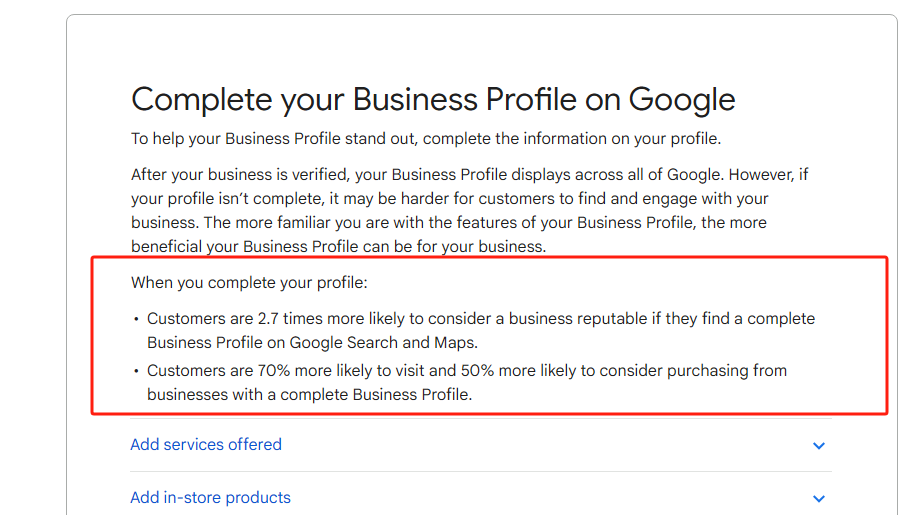Viewport: 908px width, 515px height.
Task: Open the Add in-store products section
Action: coord(210,498)
